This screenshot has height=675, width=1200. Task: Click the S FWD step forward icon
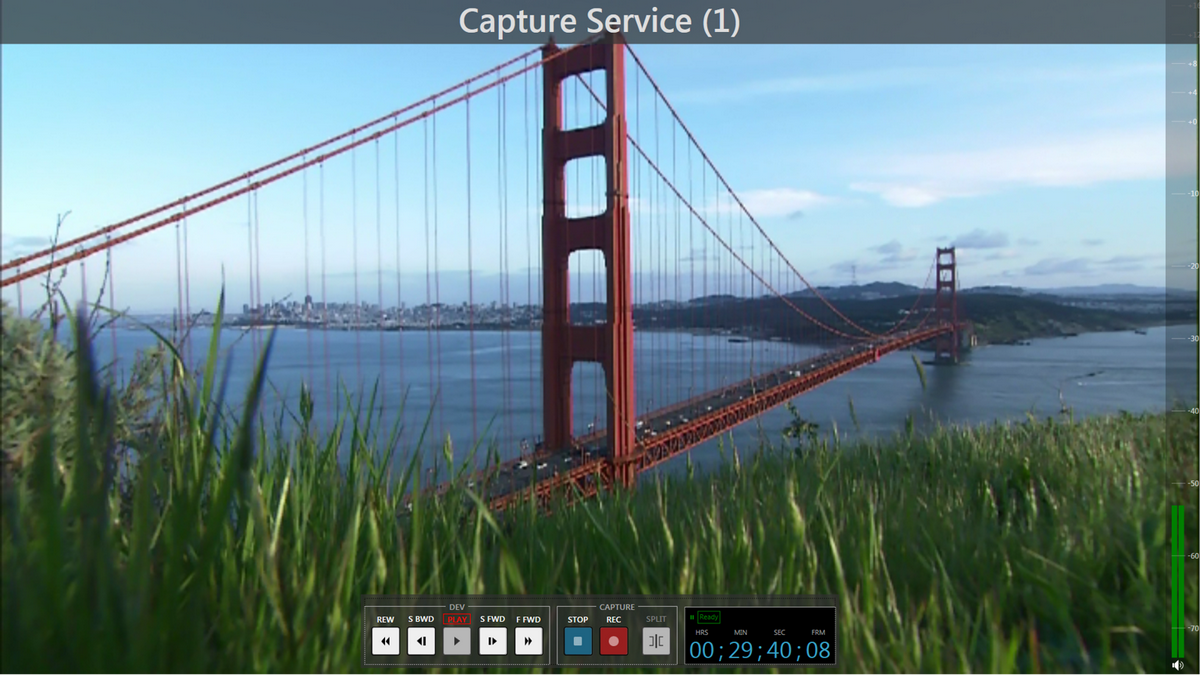pyautogui.click(x=493, y=641)
